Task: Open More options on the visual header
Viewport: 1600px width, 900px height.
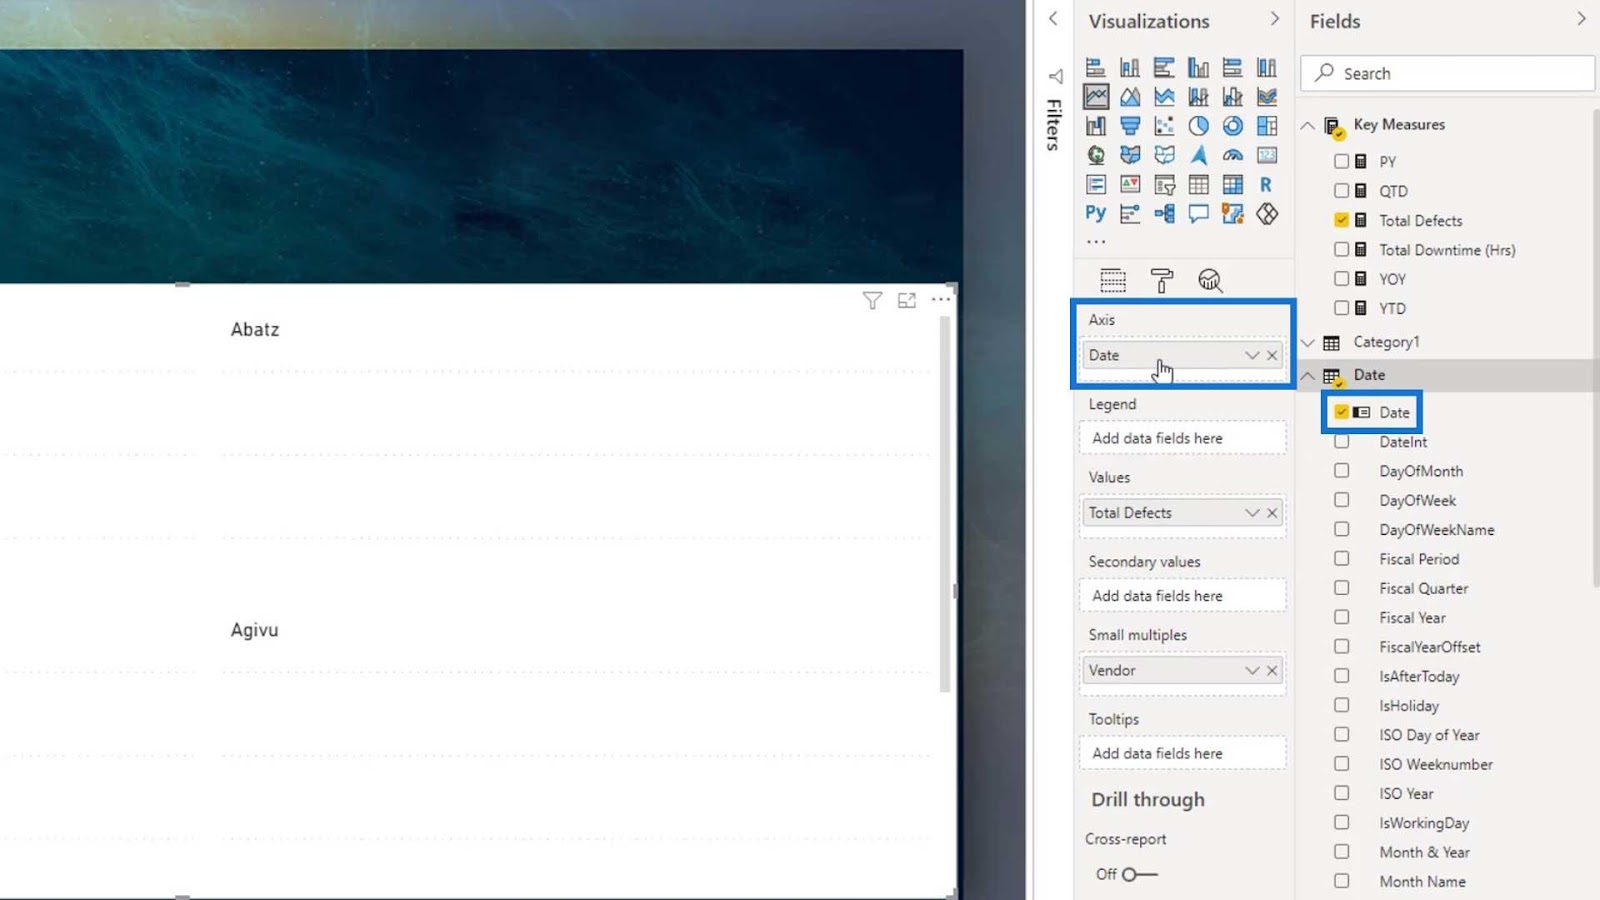Action: tap(941, 299)
